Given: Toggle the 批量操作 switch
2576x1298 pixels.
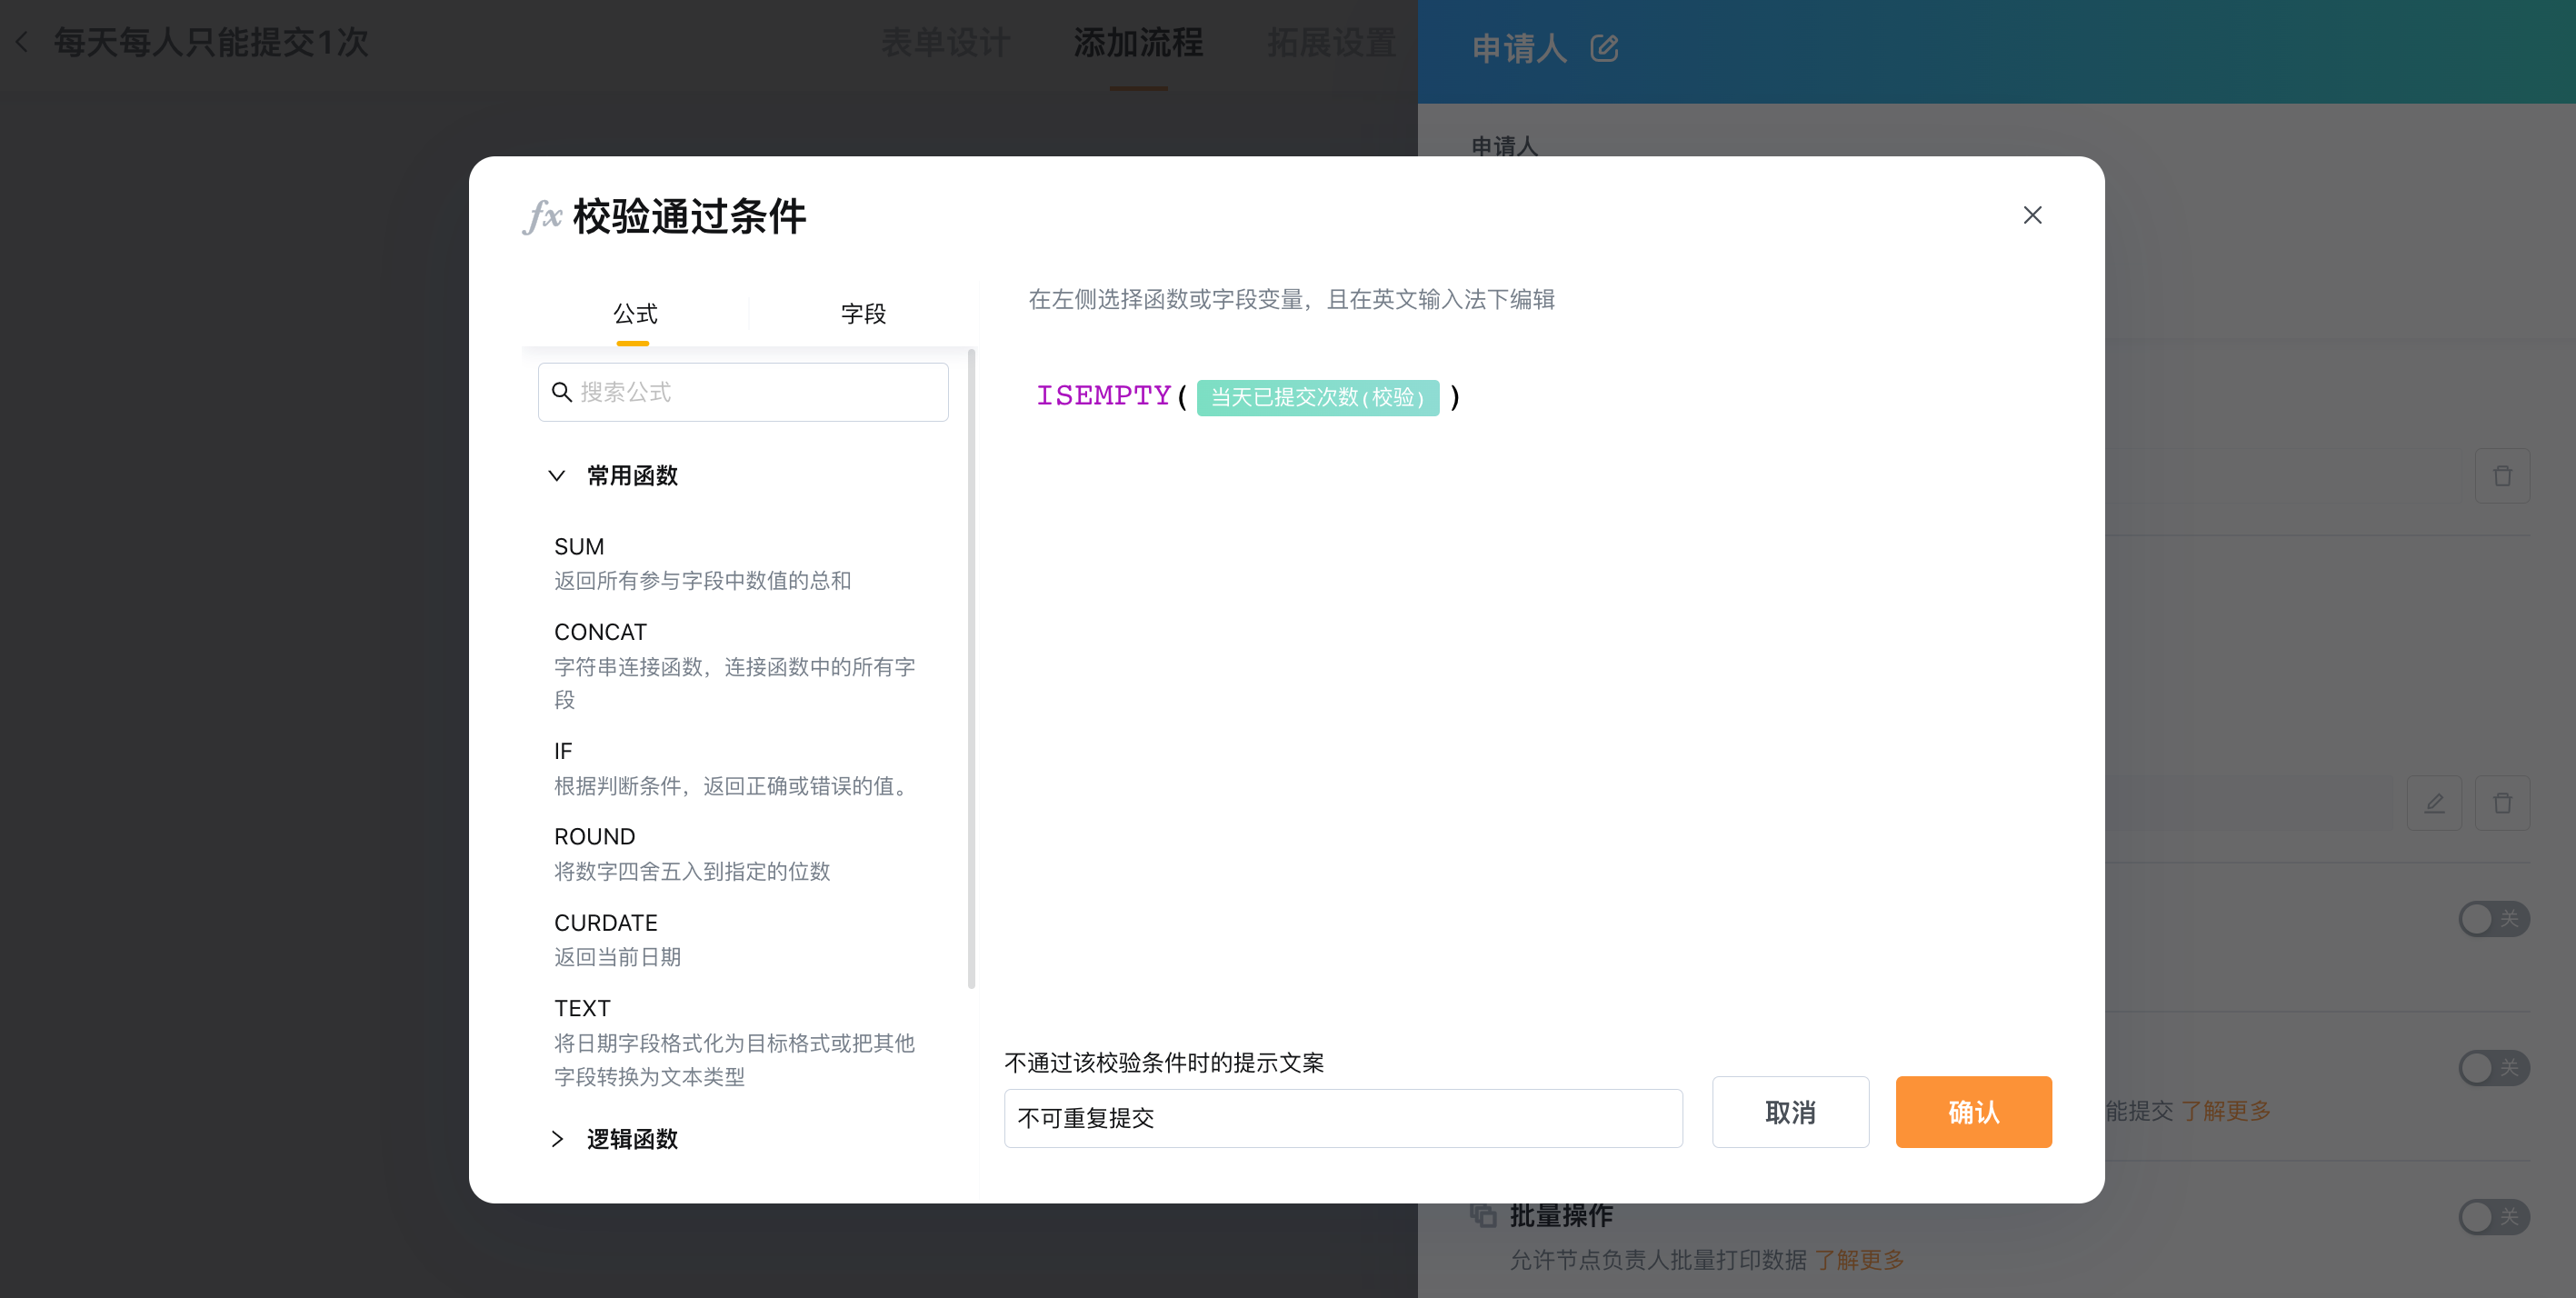Looking at the screenshot, I should (x=2493, y=1217).
